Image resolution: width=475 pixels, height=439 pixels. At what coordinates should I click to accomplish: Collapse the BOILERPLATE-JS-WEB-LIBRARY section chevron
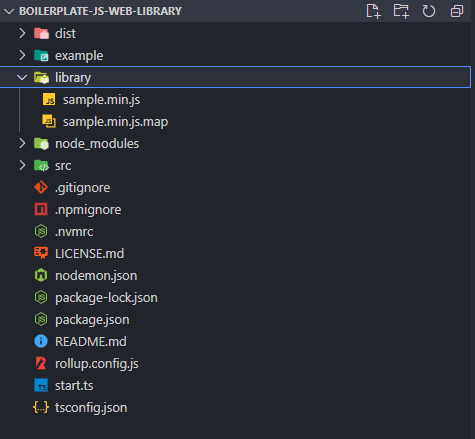coord(9,11)
